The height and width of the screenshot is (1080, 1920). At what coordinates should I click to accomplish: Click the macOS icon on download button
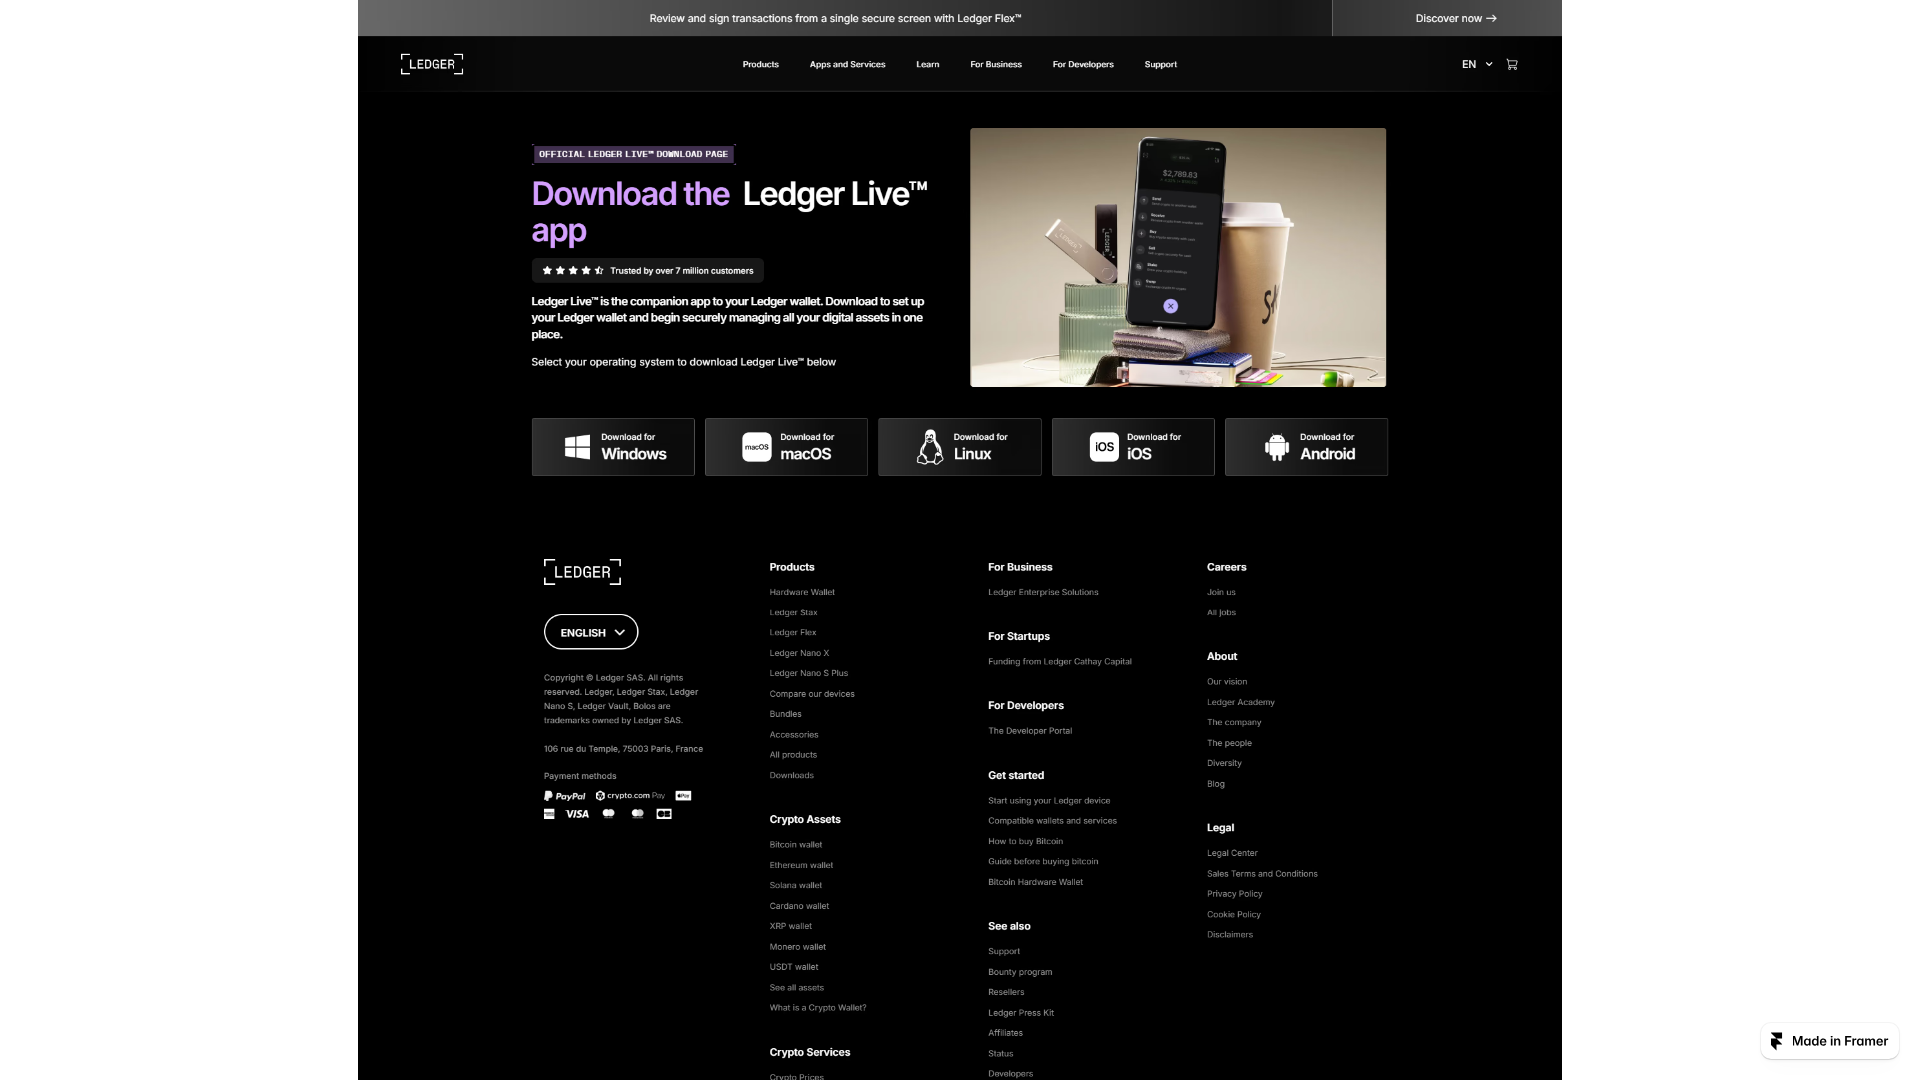click(x=756, y=447)
